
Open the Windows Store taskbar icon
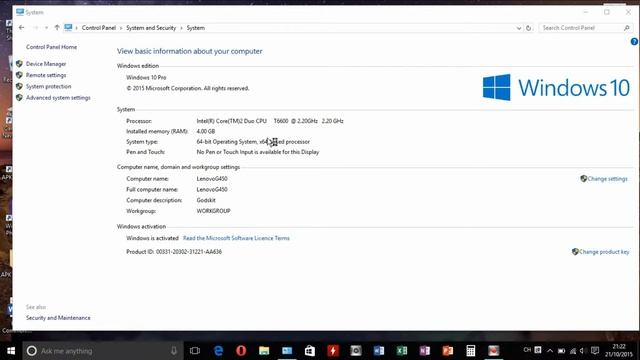click(310, 351)
